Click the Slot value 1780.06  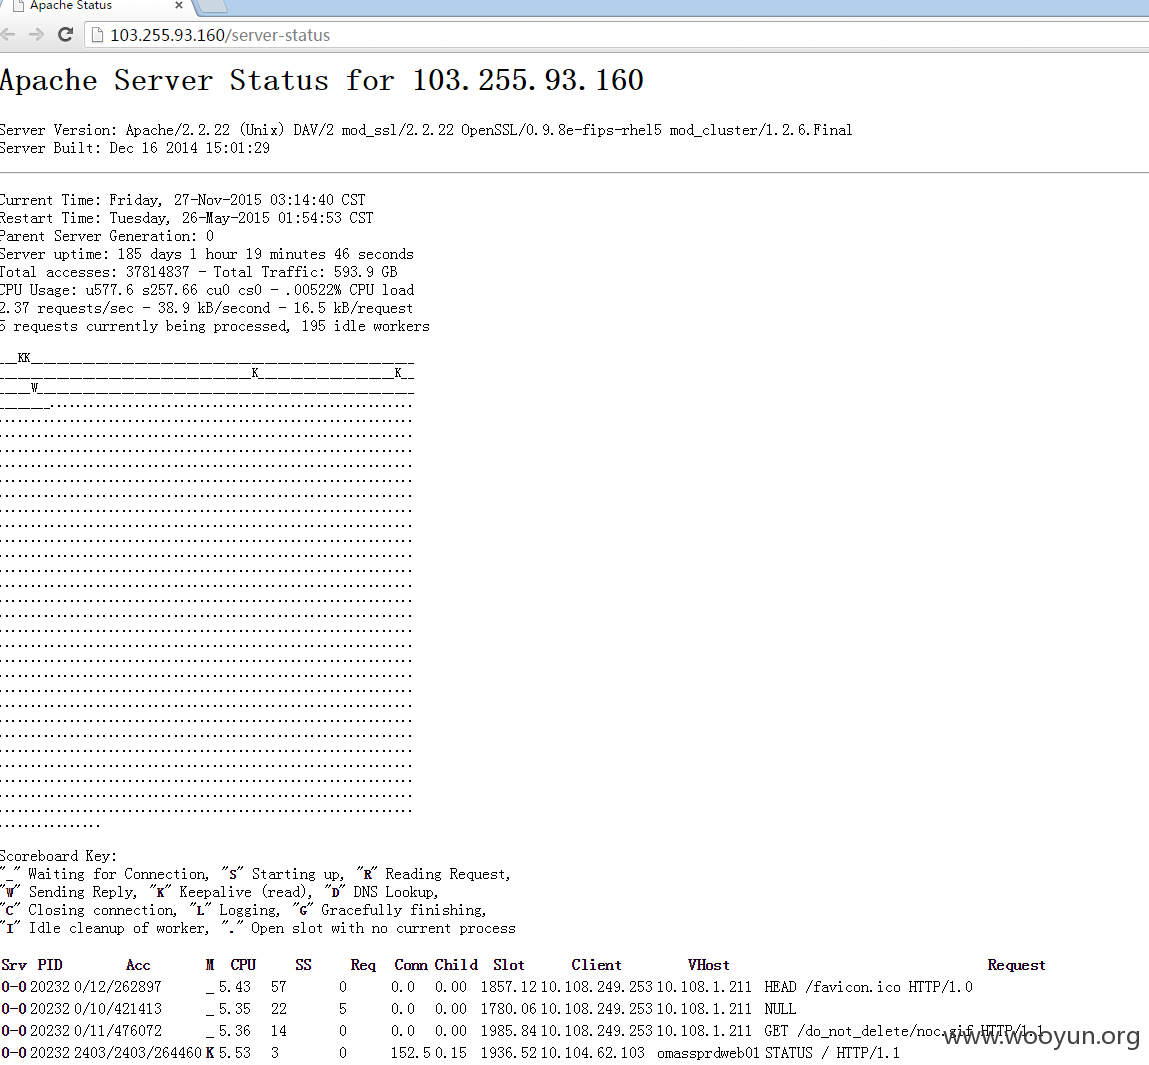click(509, 1009)
